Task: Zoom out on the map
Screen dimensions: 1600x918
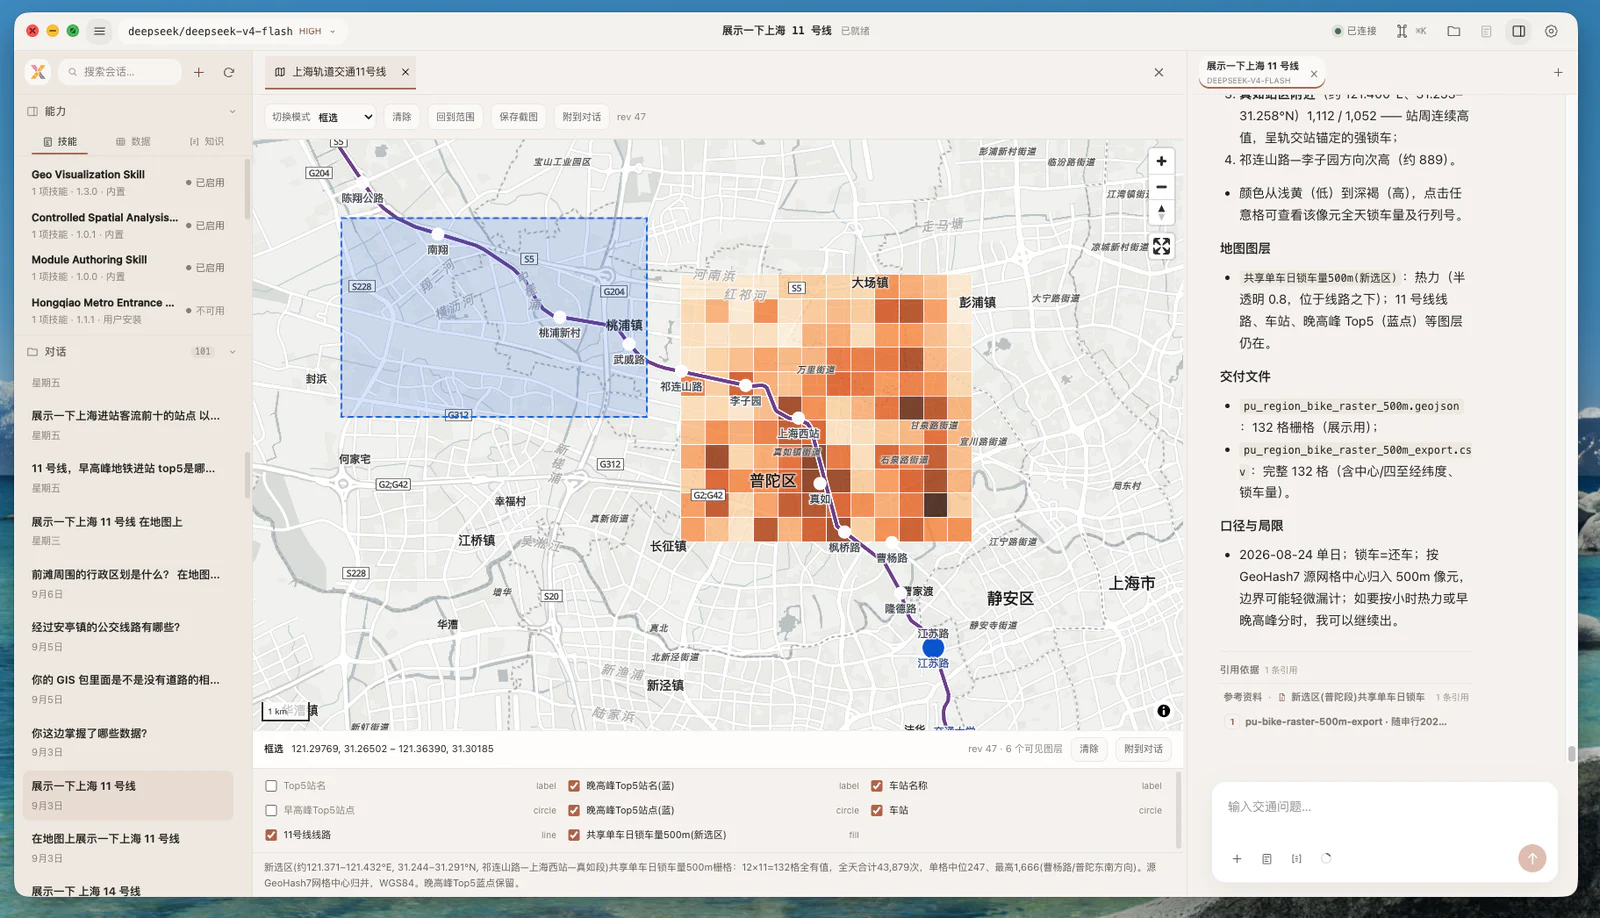Action: [x=1161, y=187]
